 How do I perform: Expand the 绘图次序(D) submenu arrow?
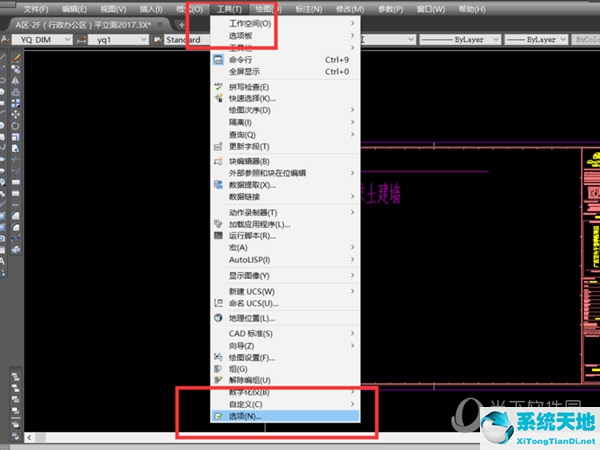352,110
